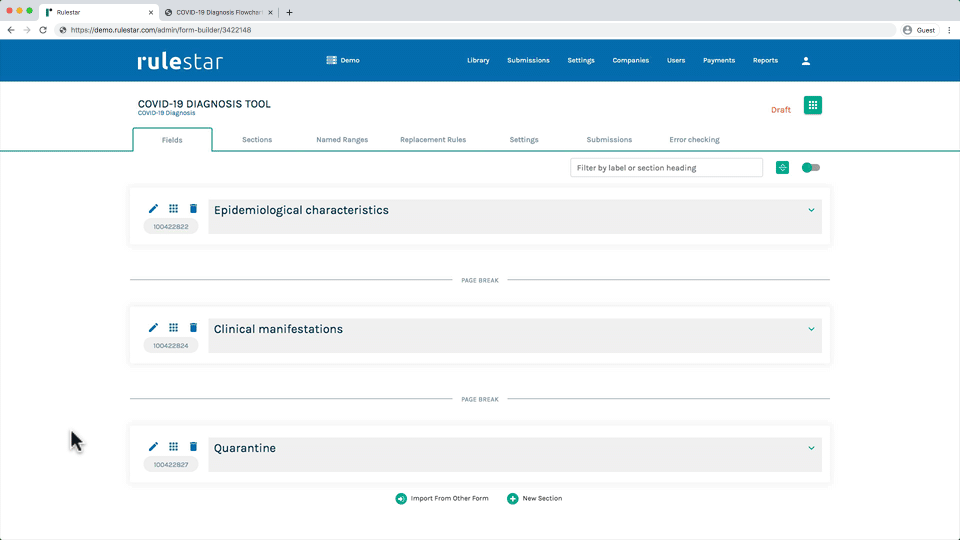The image size is (960, 540).
Task: Delete the Clinical manifestations section
Action: click(193, 328)
